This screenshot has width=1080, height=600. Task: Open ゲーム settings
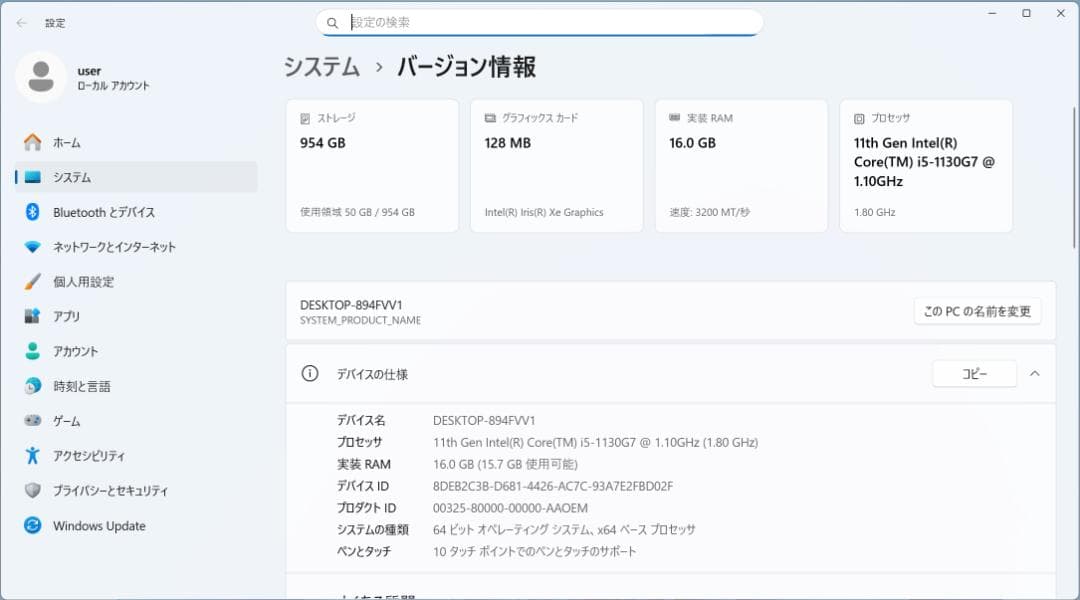[66, 421]
